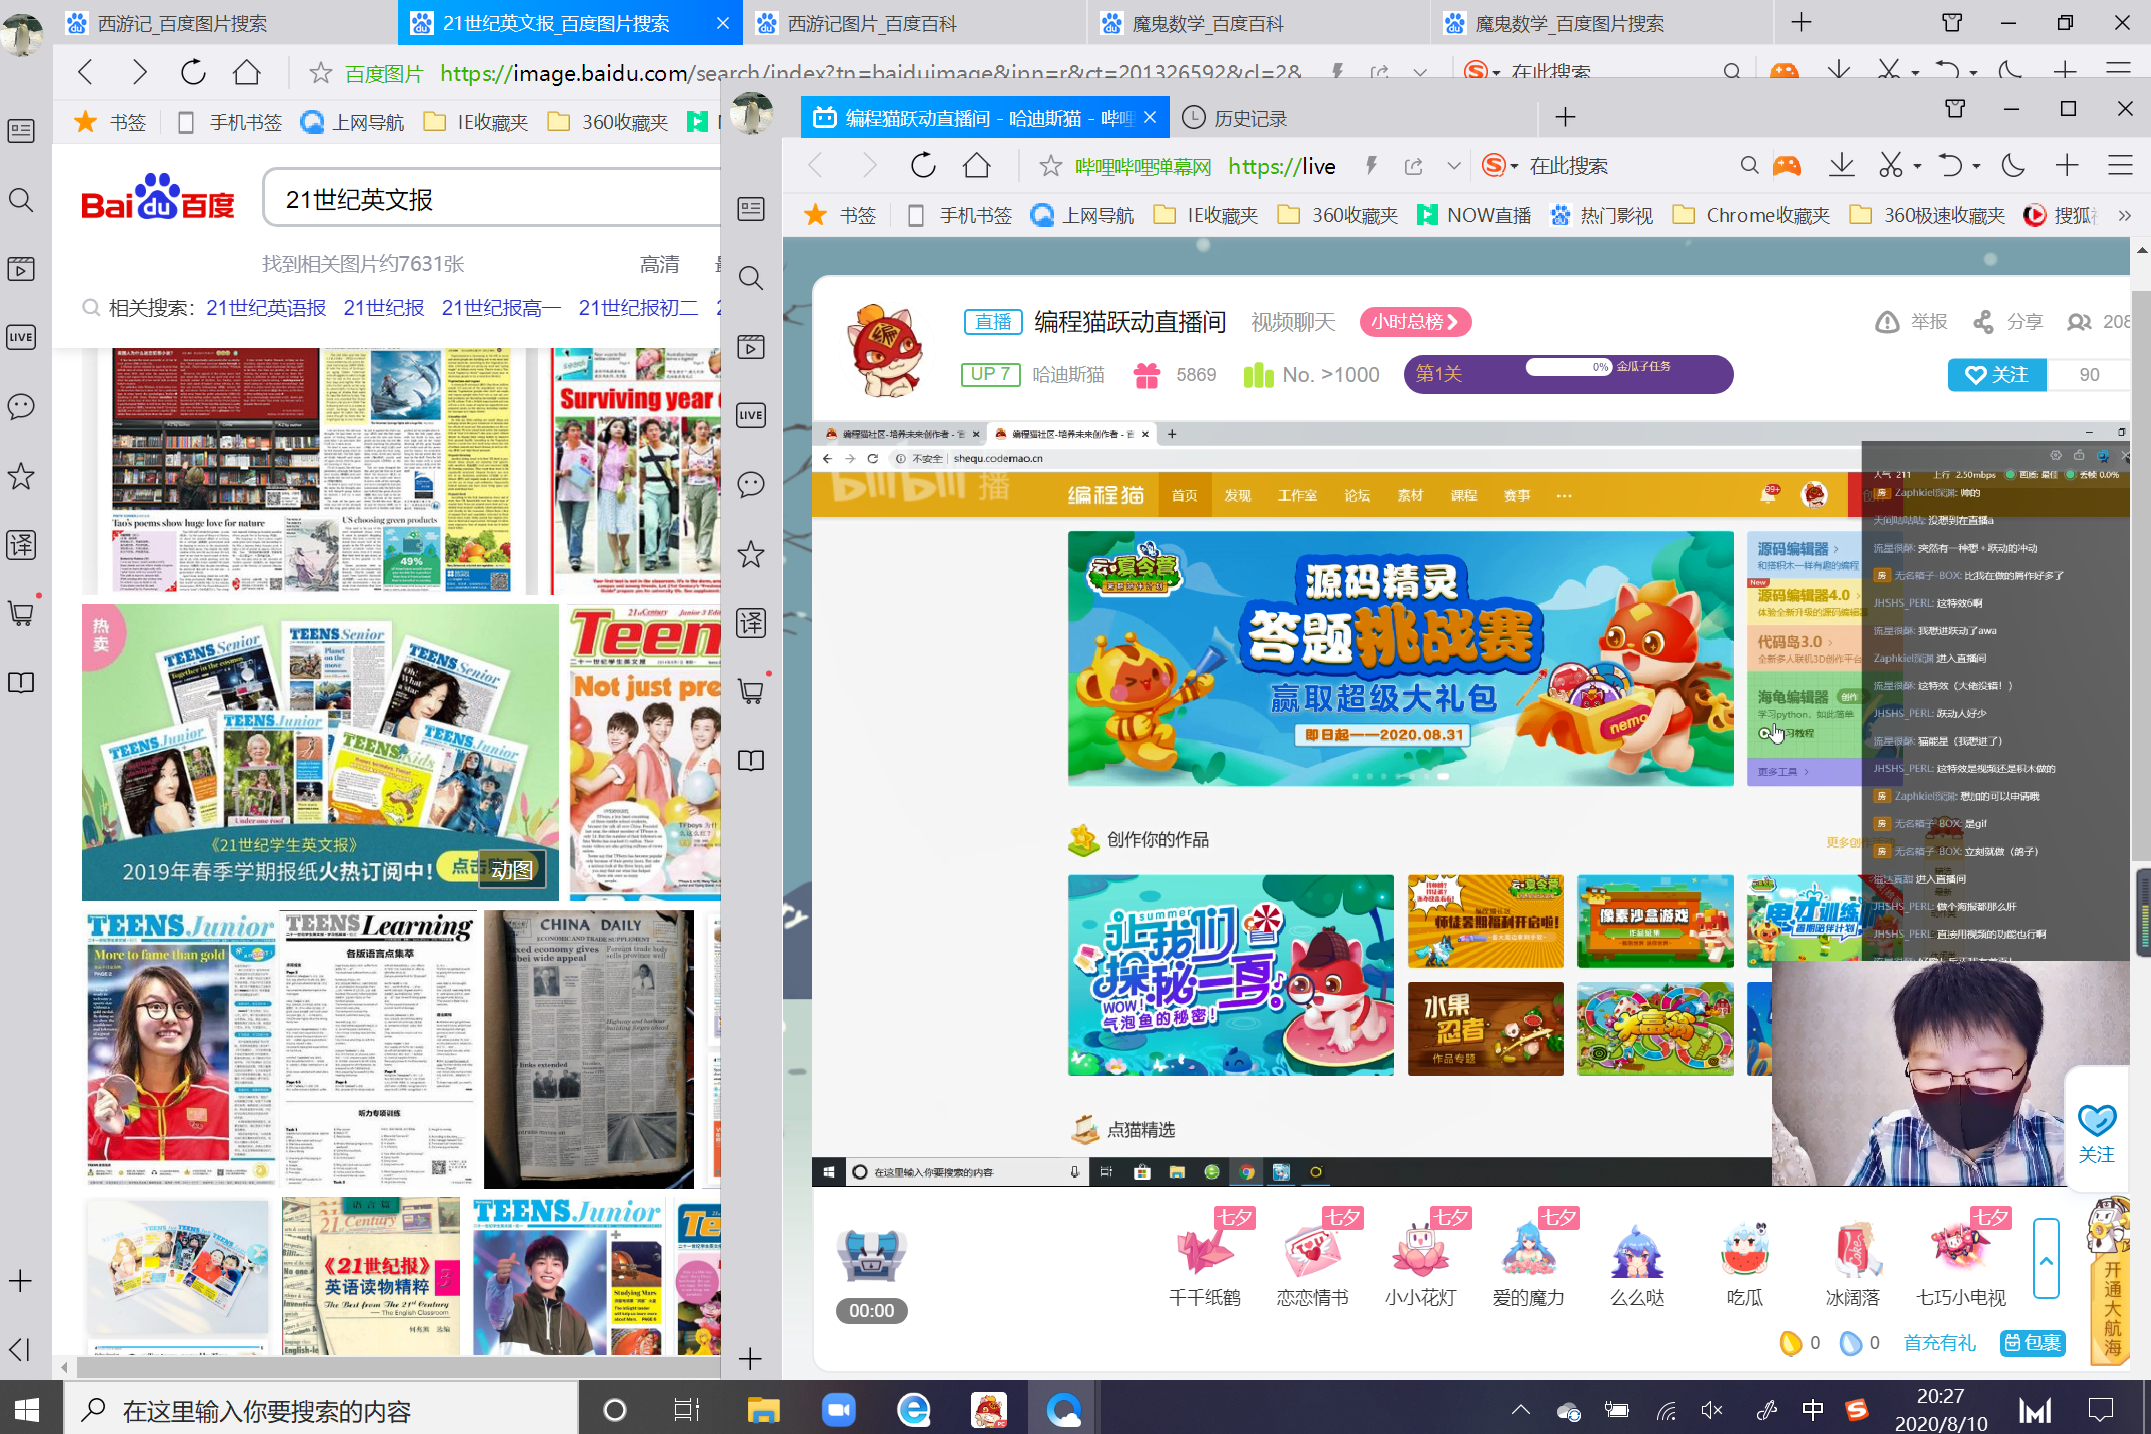Open the undo dropdown arrow in front window toolbar
This screenshot has height=1434, width=2151.
point(1974,166)
